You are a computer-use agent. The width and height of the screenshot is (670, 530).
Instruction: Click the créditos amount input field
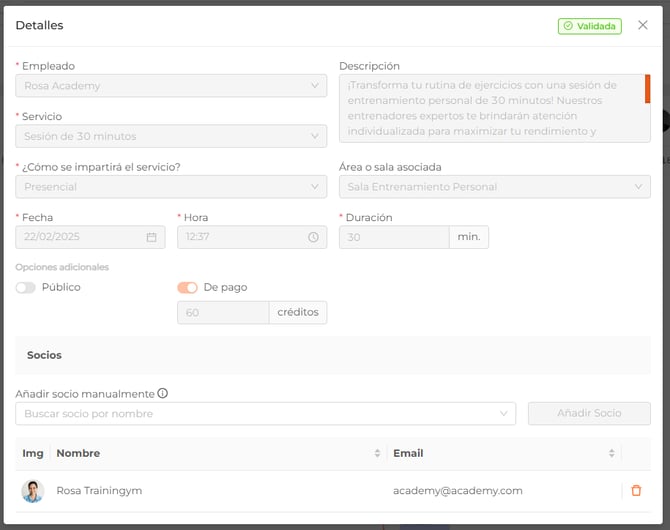tap(223, 313)
